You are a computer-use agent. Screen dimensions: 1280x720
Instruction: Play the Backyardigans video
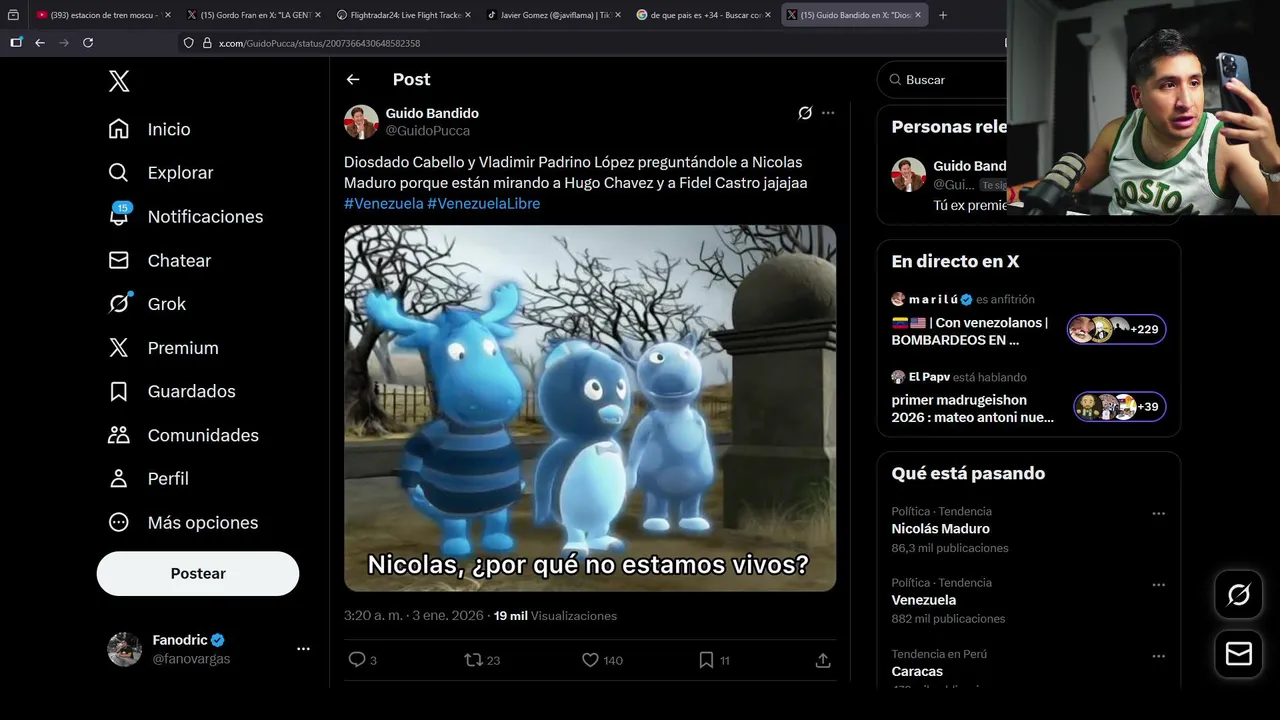[590, 408]
